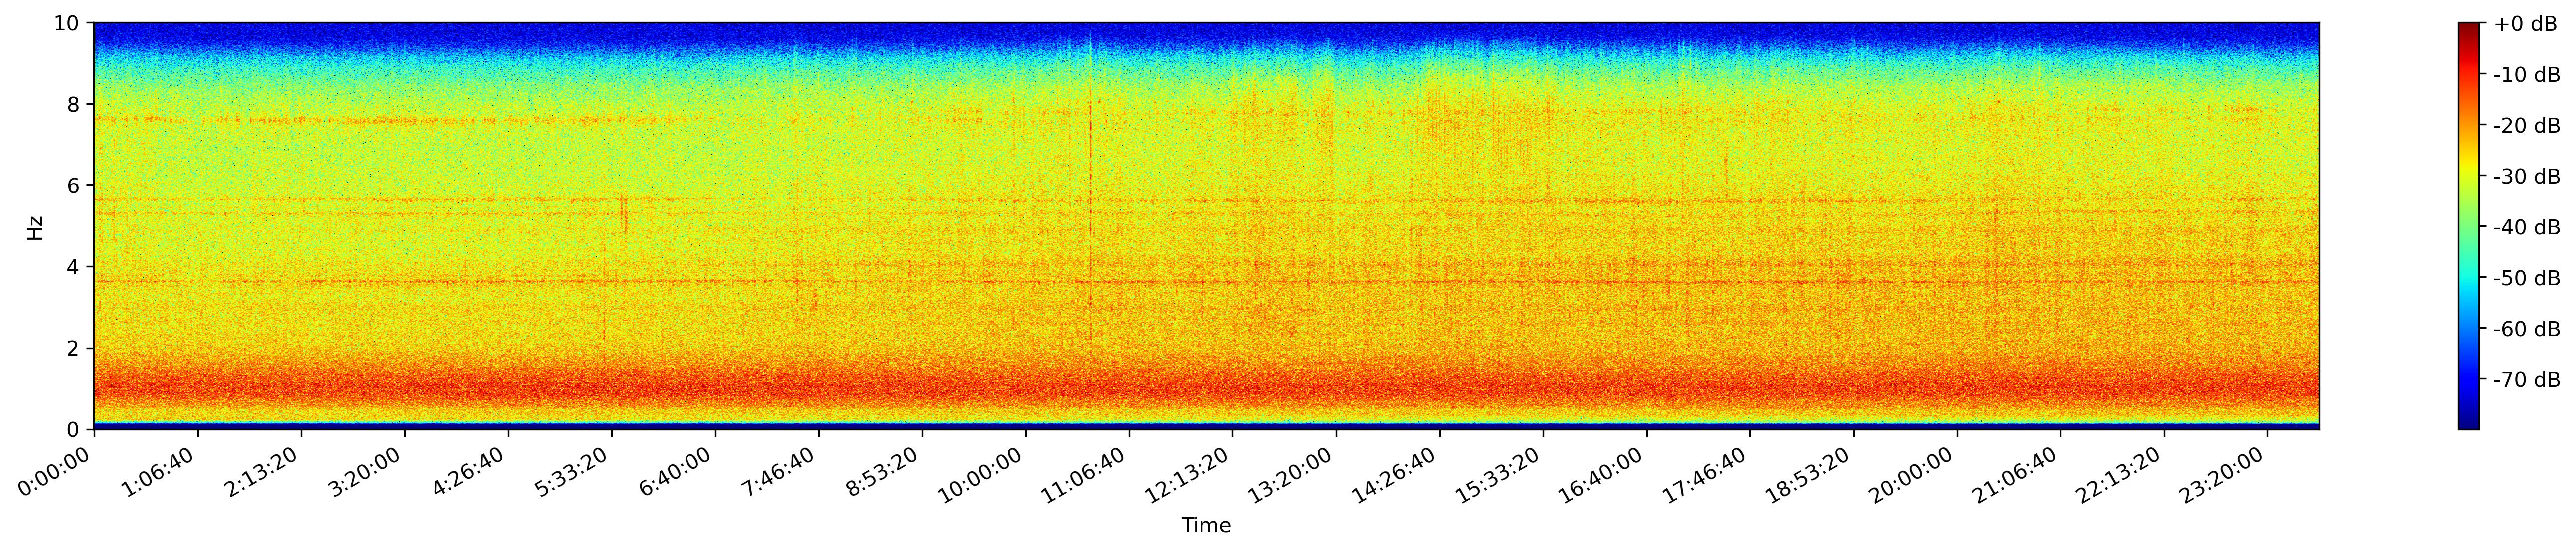Click the '4' frequency tick label
This screenshot has width=2576, height=551.
coord(74,267)
